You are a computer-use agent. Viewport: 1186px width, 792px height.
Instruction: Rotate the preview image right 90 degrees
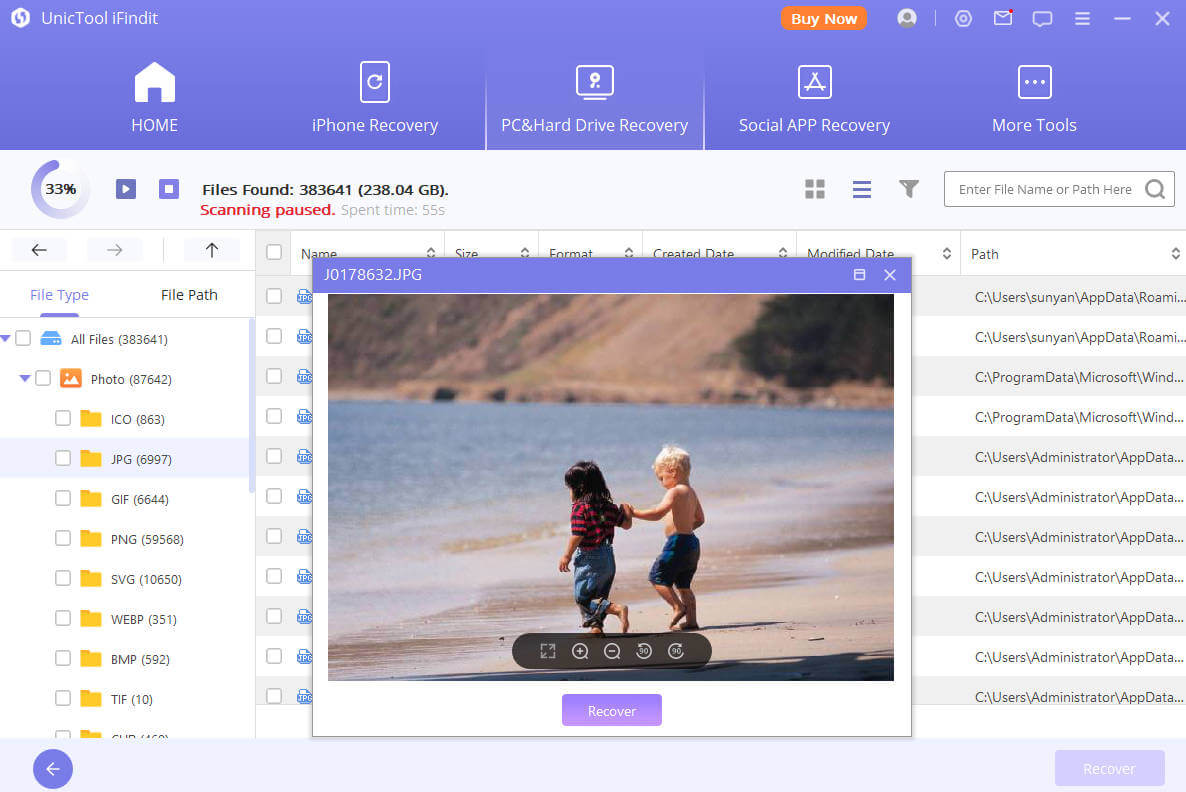pyautogui.click(x=676, y=651)
